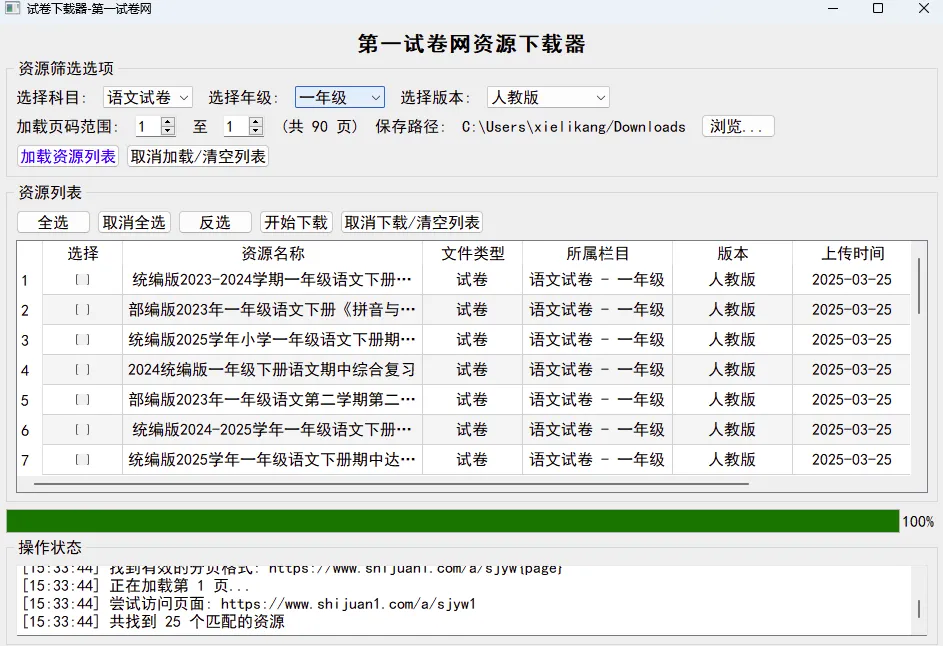Sort by the 上传时间 column header

coord(852,253)
